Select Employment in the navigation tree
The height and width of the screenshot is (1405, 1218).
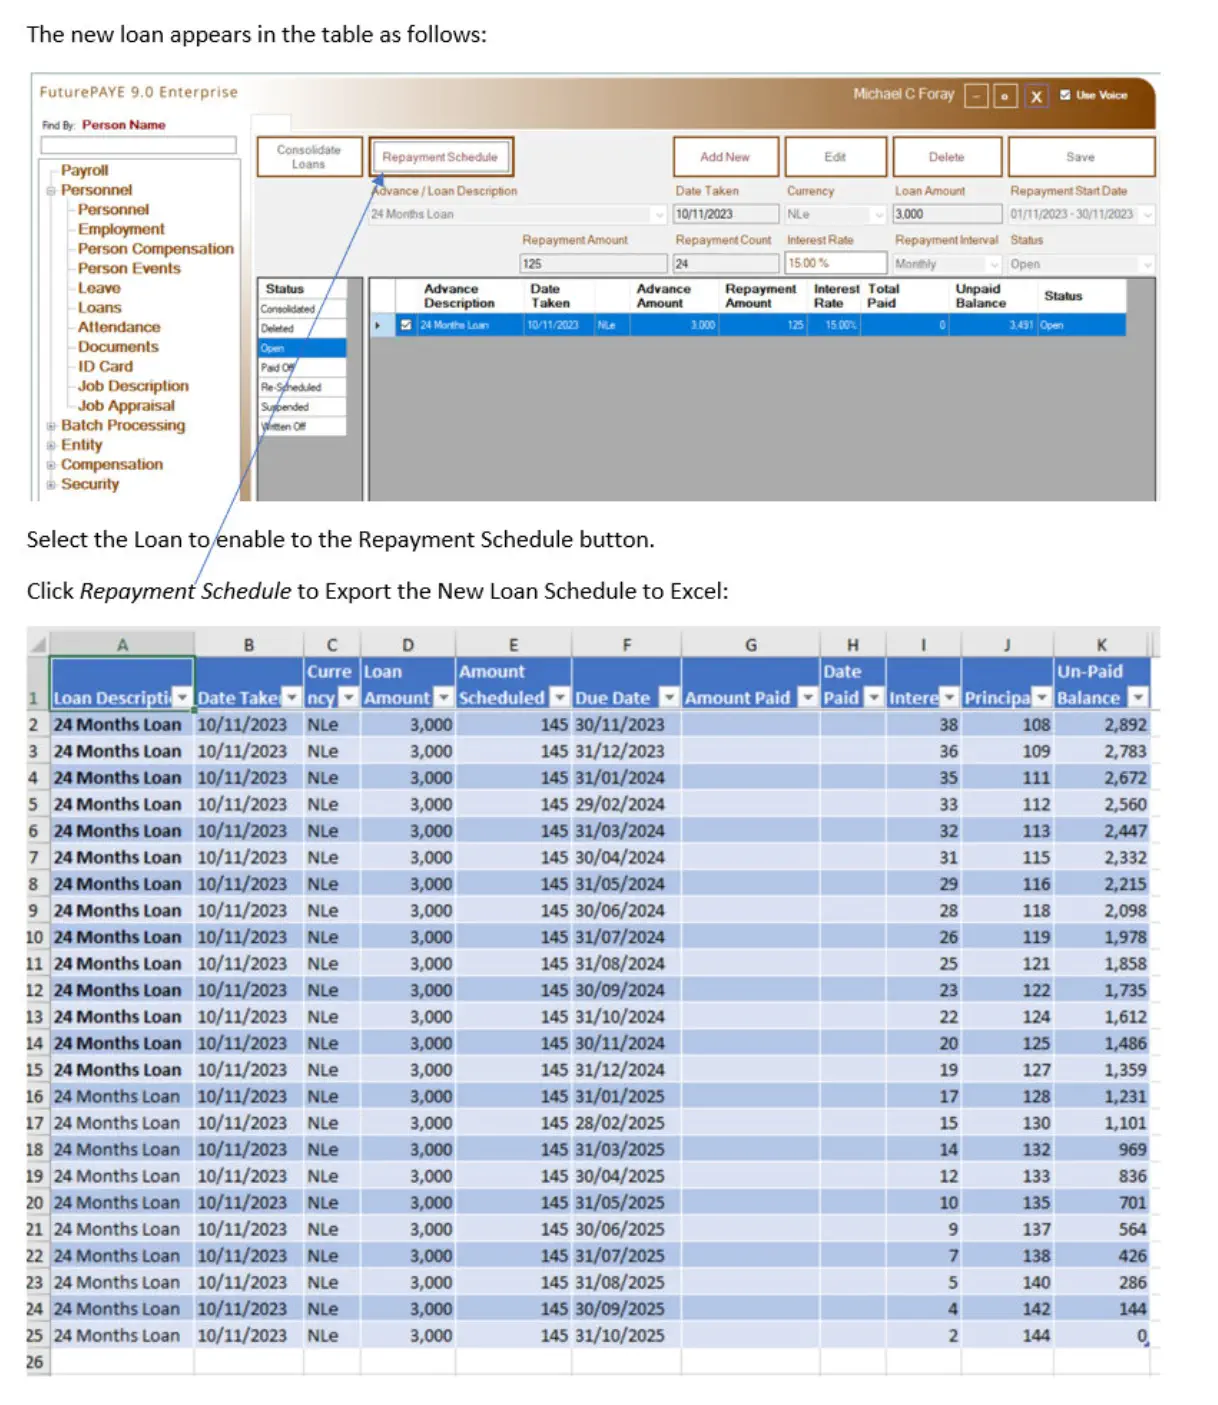[x=121, y=229]
